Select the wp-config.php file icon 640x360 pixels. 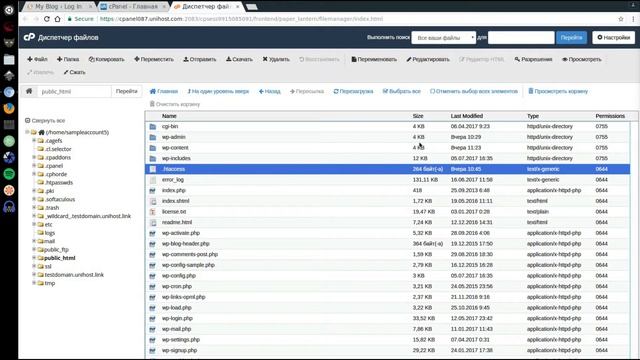pyautogui.click(x=153, y=276)
